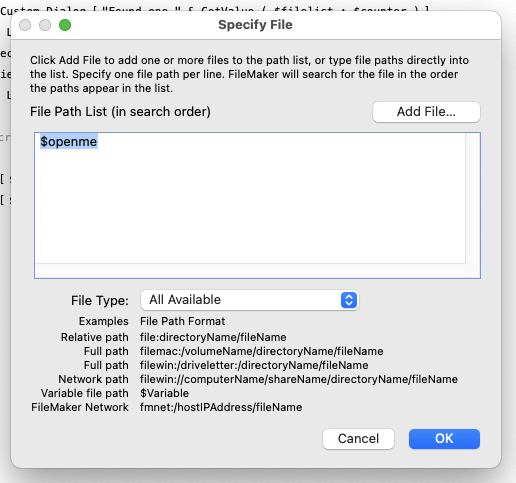516x483 pixels.
Task: Click the empty area of the file path list
Action: (x=250, y=207)
